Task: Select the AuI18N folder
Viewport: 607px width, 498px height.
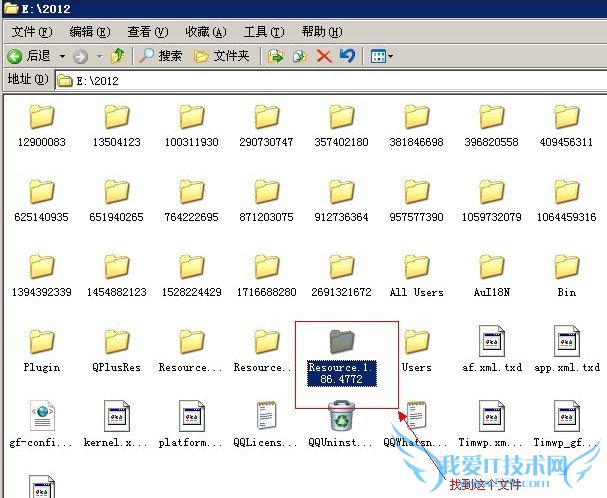Action: [x=492, y=276]
